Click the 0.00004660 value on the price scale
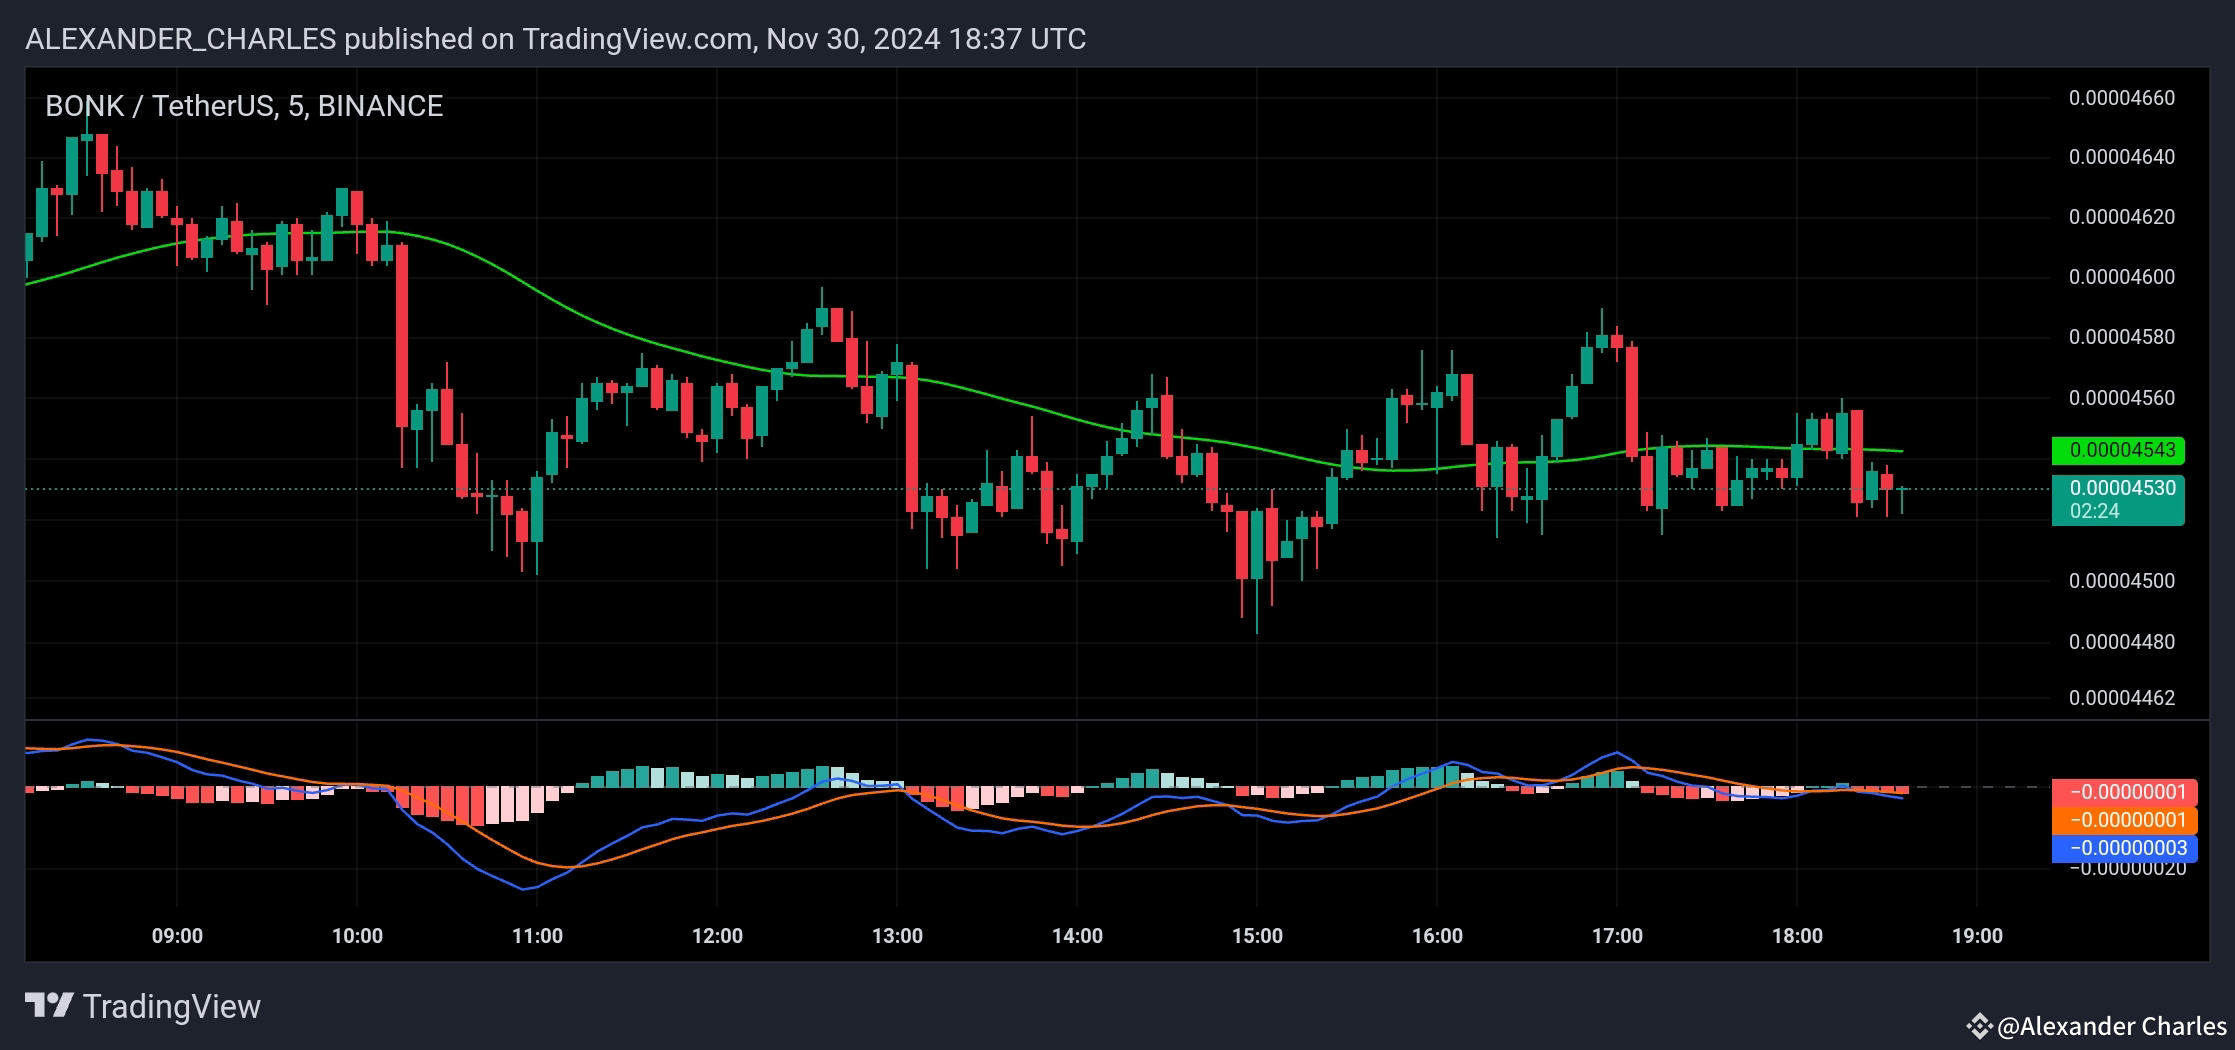 pyautogui.click(x=2124, y=97)
